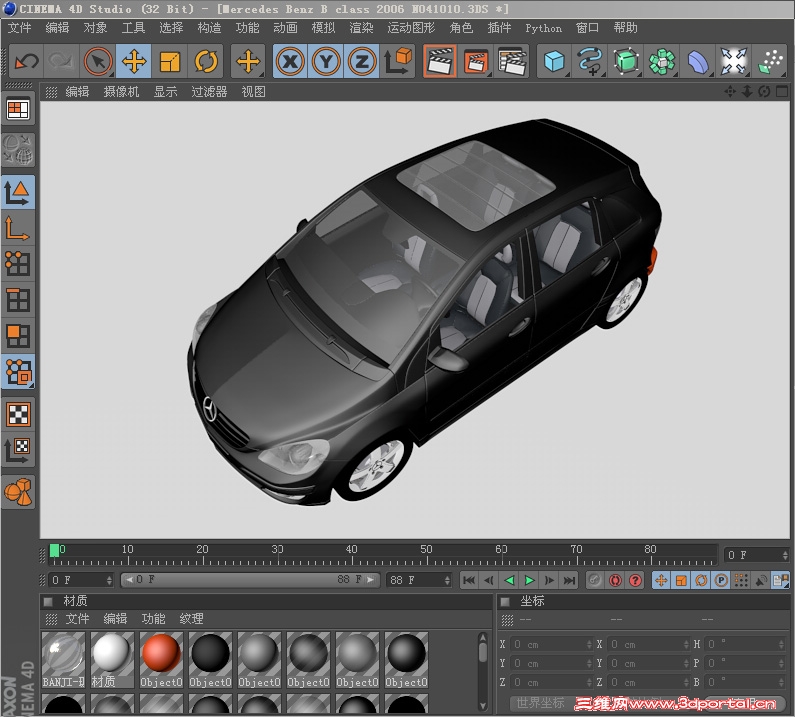Click the end frame field showing 88 F
This screenshot has width=795, height=717.
[419, 580]
